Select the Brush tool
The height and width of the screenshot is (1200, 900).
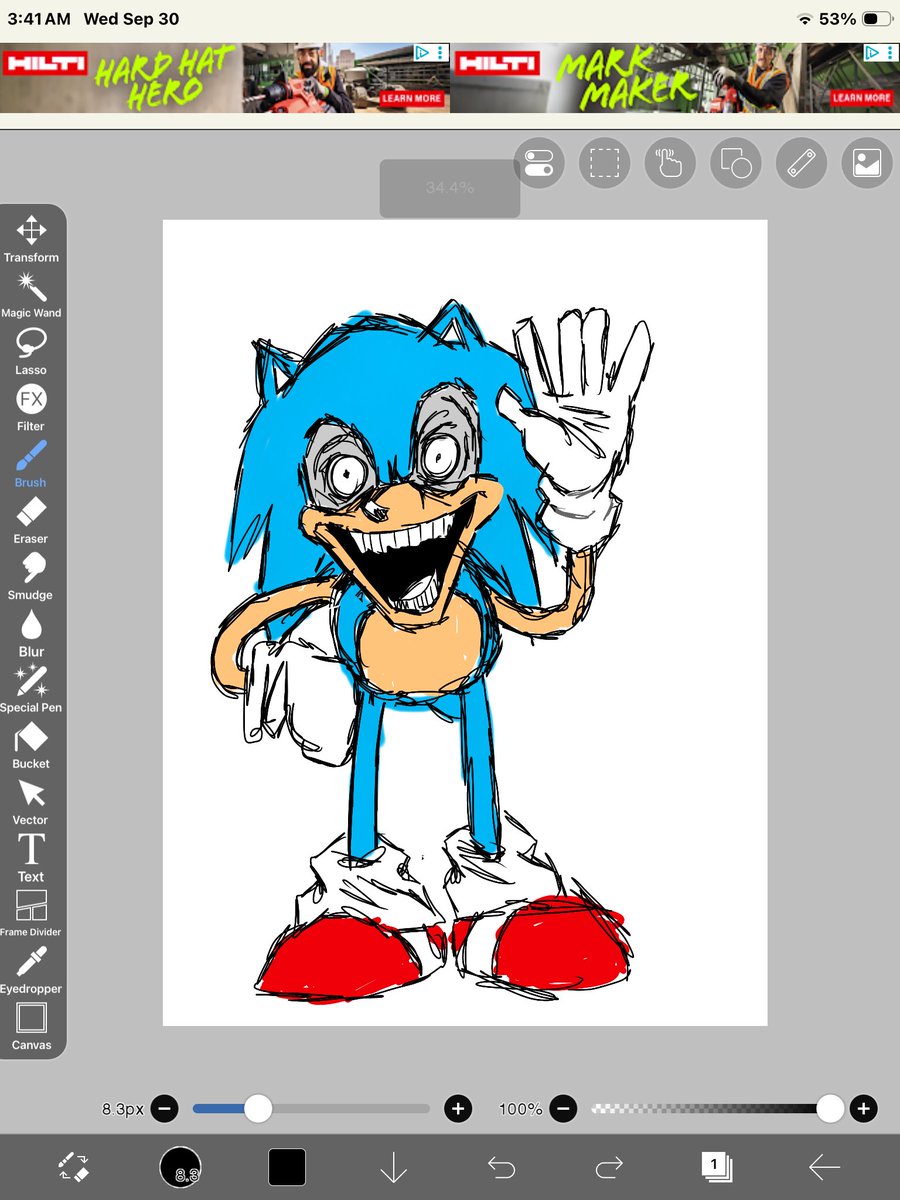[x=31, y=465]
